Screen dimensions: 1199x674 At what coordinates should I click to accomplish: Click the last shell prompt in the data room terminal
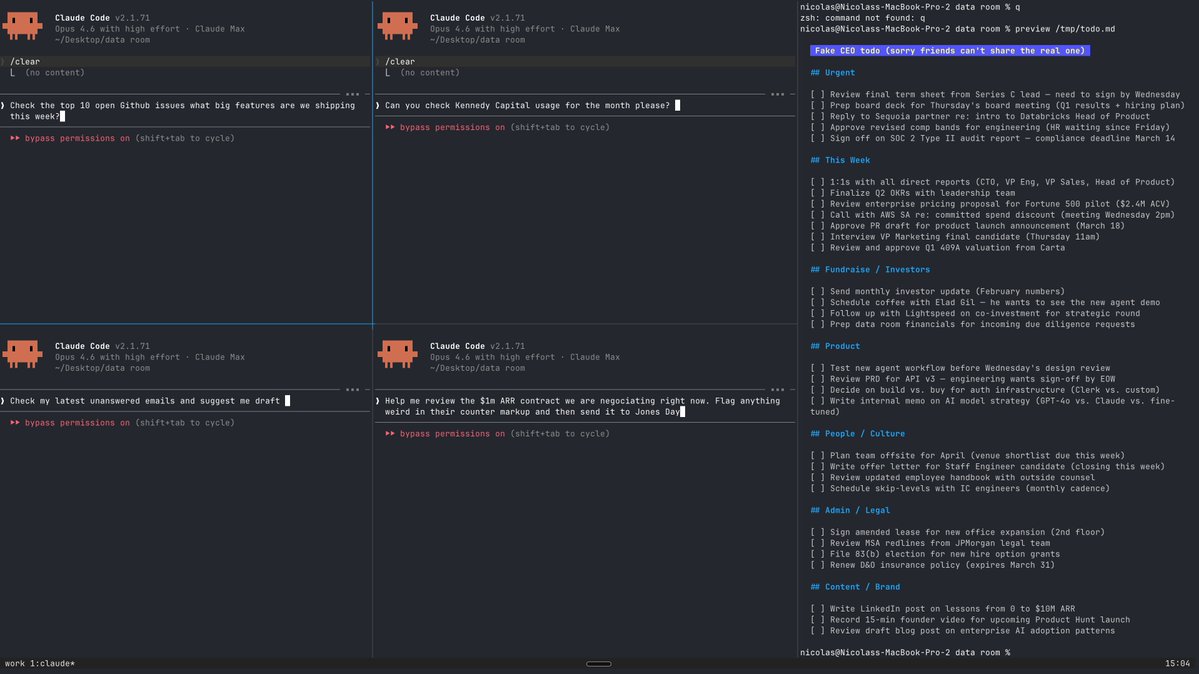[x=905, y=653]
